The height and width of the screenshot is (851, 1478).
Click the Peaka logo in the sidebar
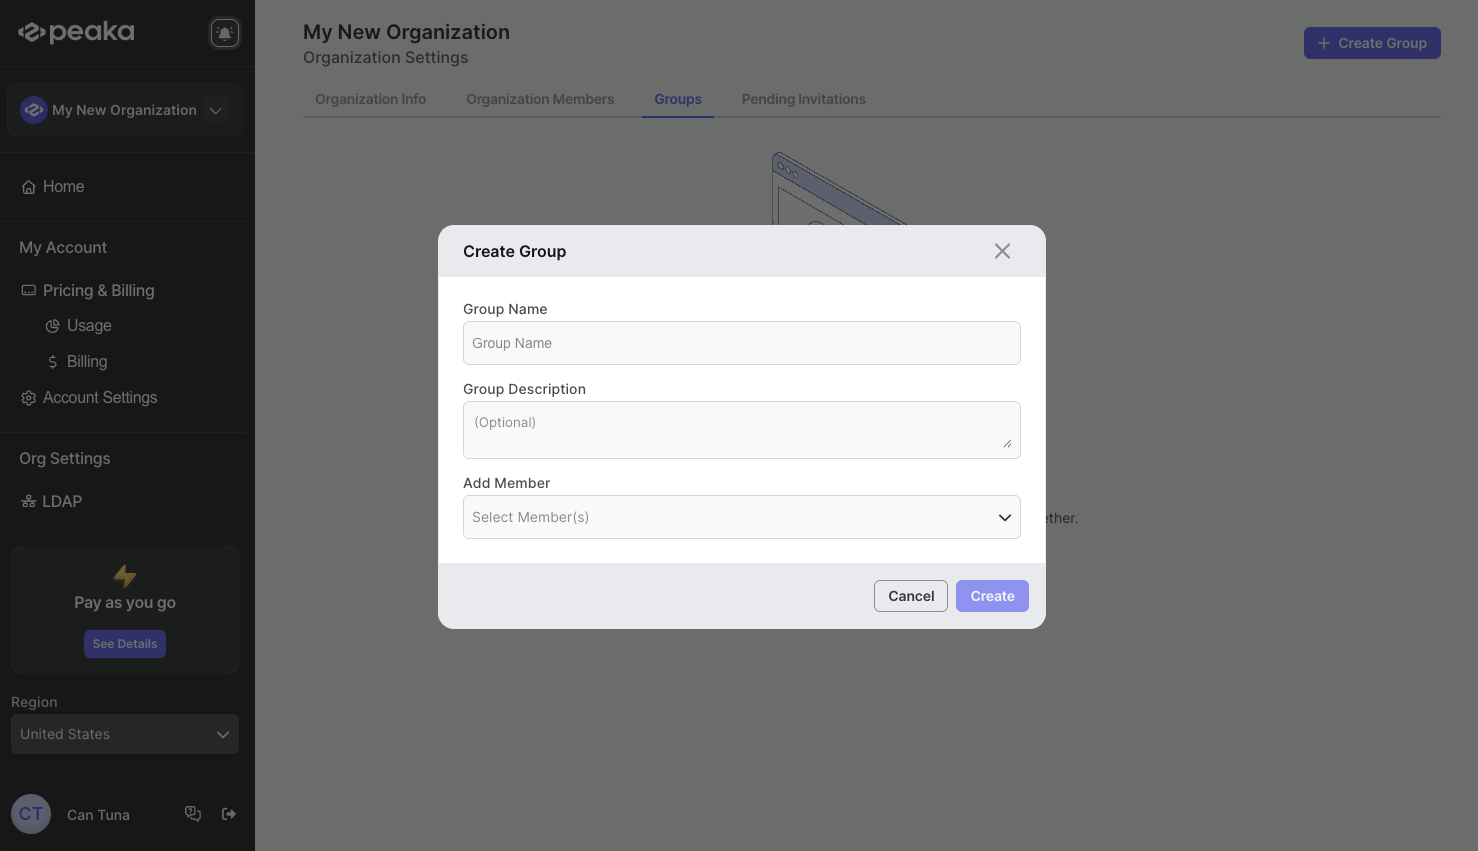(76, 31)
